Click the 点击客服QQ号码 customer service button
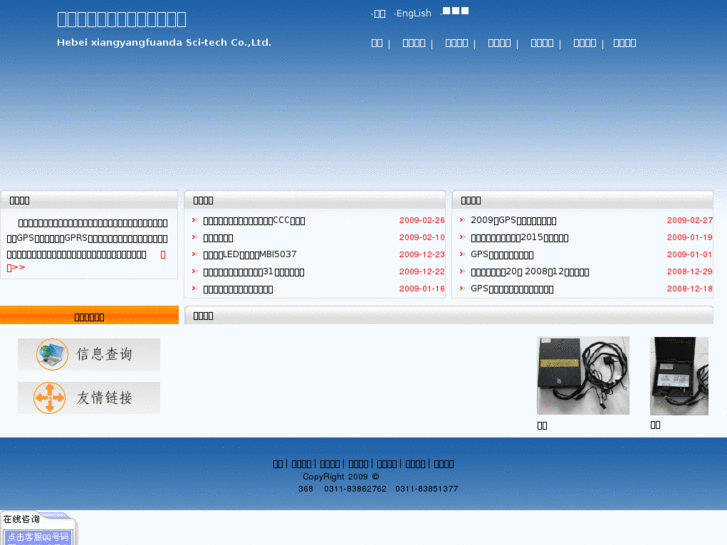Image resolution: width=727 pixels, height=545 pixels. click(x=38, y=537)
